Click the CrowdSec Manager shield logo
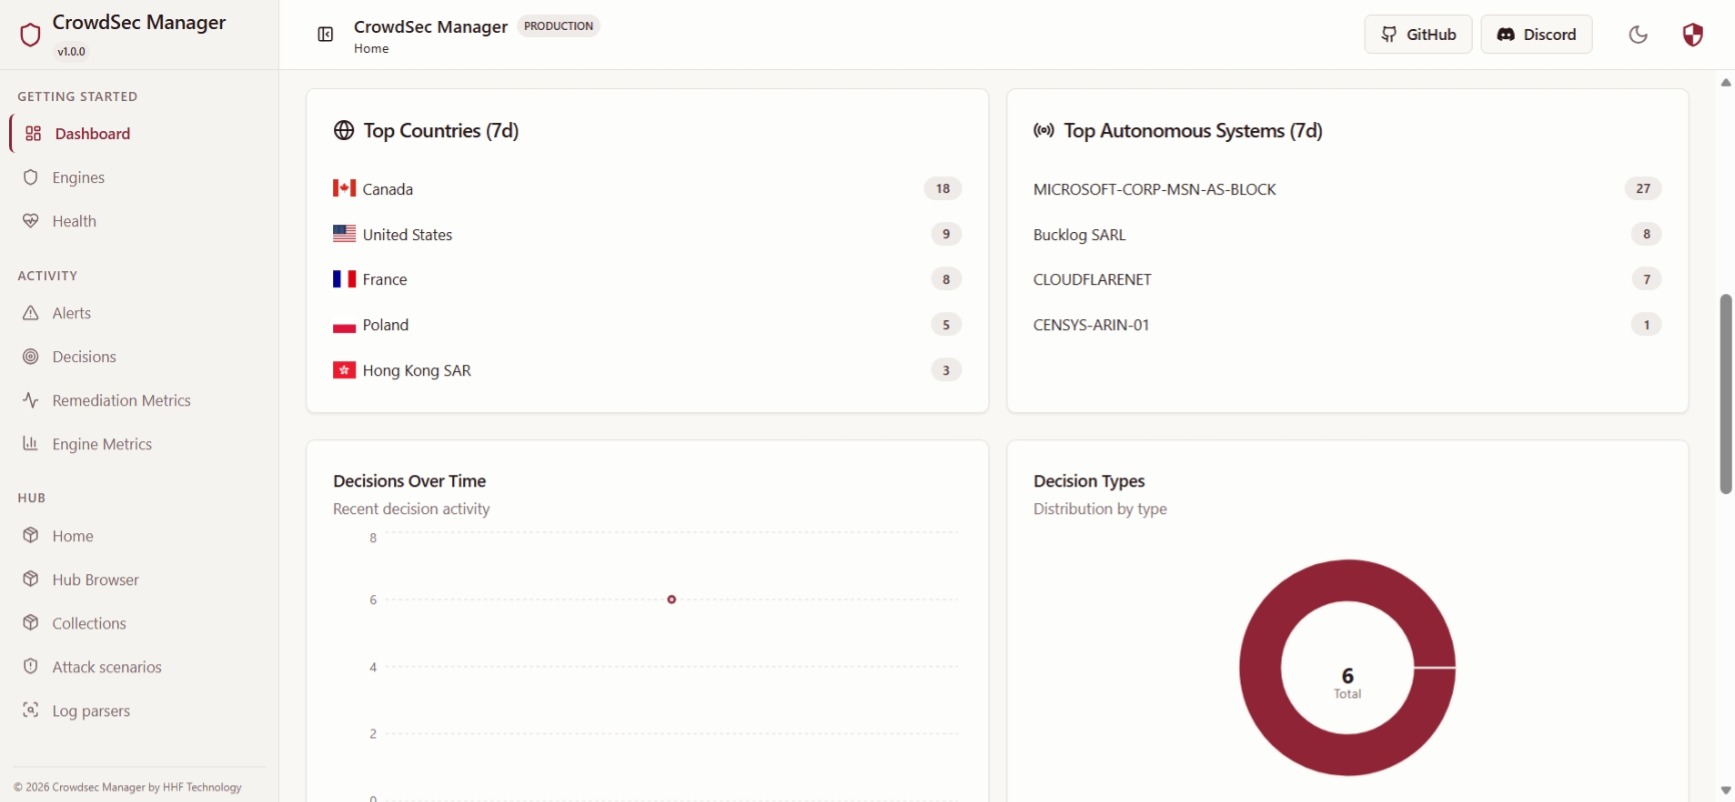 pyautogui.click(x=30, y=35)
